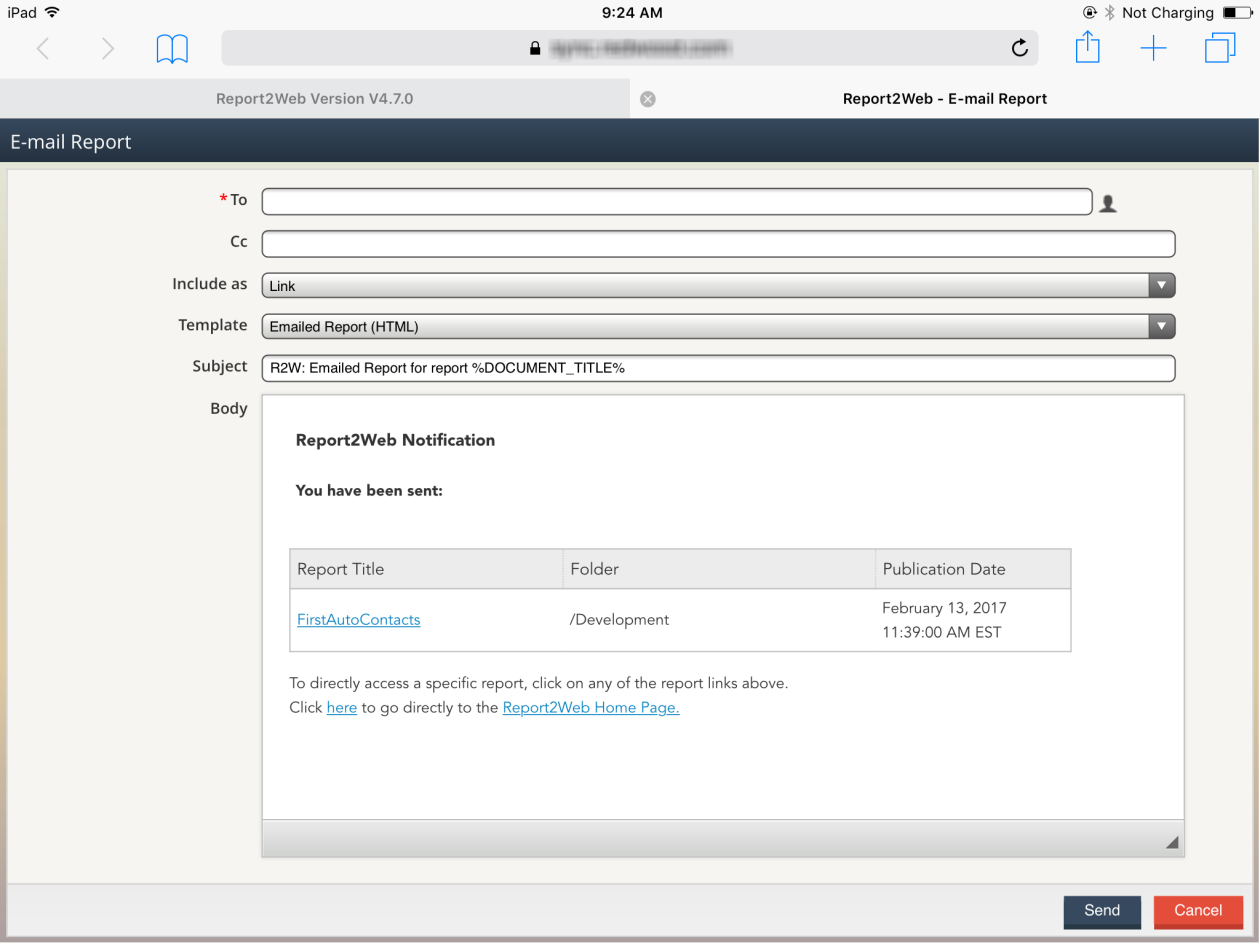
Task: Open the Template dropdown
Action: [1161, 326]
